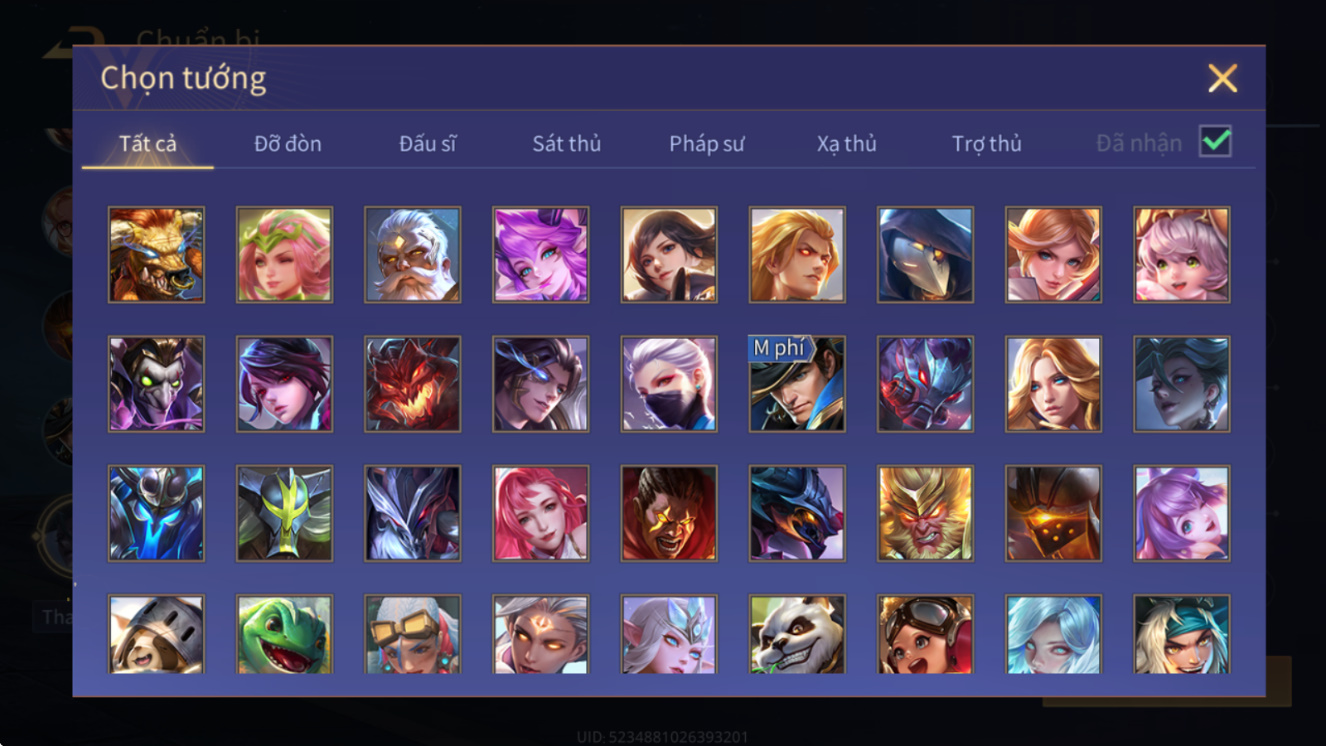Select the hooded plague-mask hero
1326x746 pixels.
(925, 255)
